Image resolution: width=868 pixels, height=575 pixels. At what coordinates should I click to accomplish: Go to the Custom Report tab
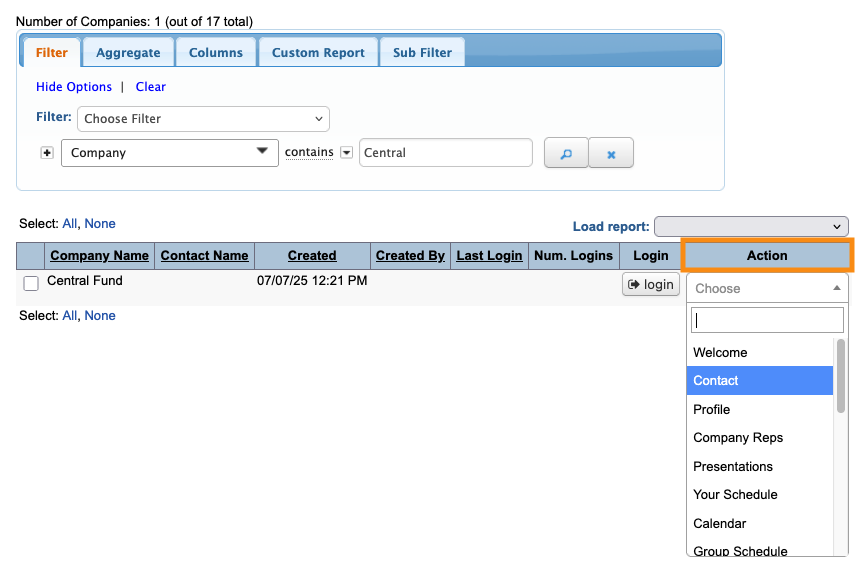pos(318,53)
